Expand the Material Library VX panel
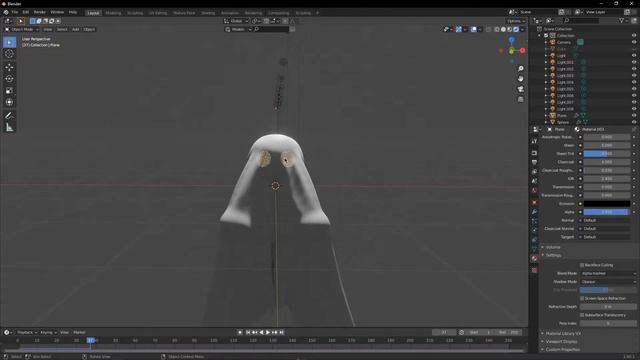Image resolution: width=640 pixels, height=360 pixels. [563, 333]
